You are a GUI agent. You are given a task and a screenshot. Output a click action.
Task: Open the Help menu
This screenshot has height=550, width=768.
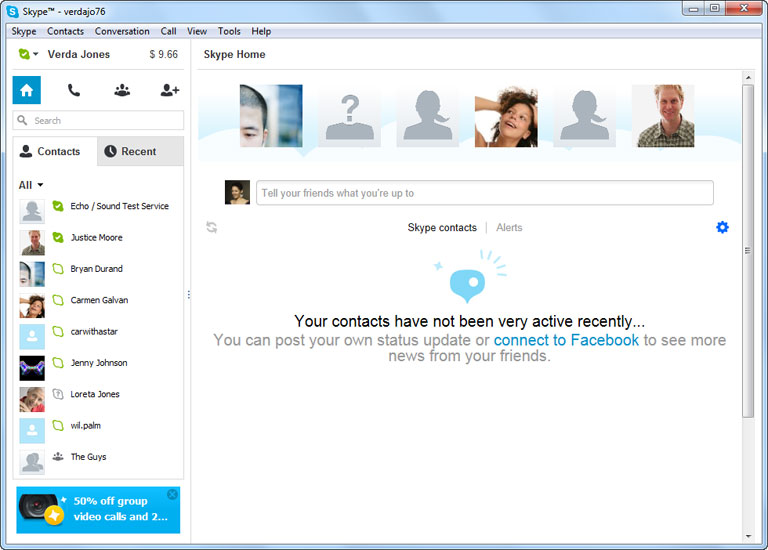[x=261, y=31]
